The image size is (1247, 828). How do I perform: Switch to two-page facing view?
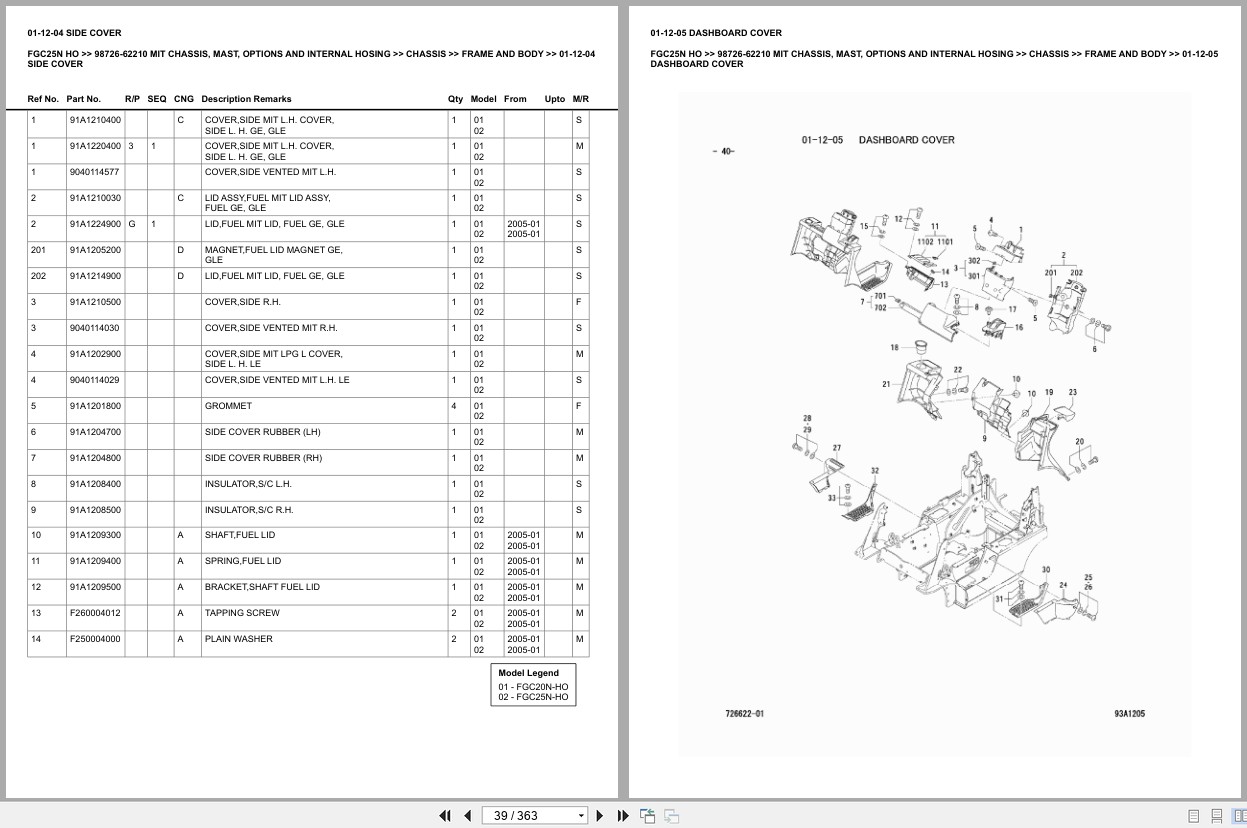click(x=1238, y=816)
